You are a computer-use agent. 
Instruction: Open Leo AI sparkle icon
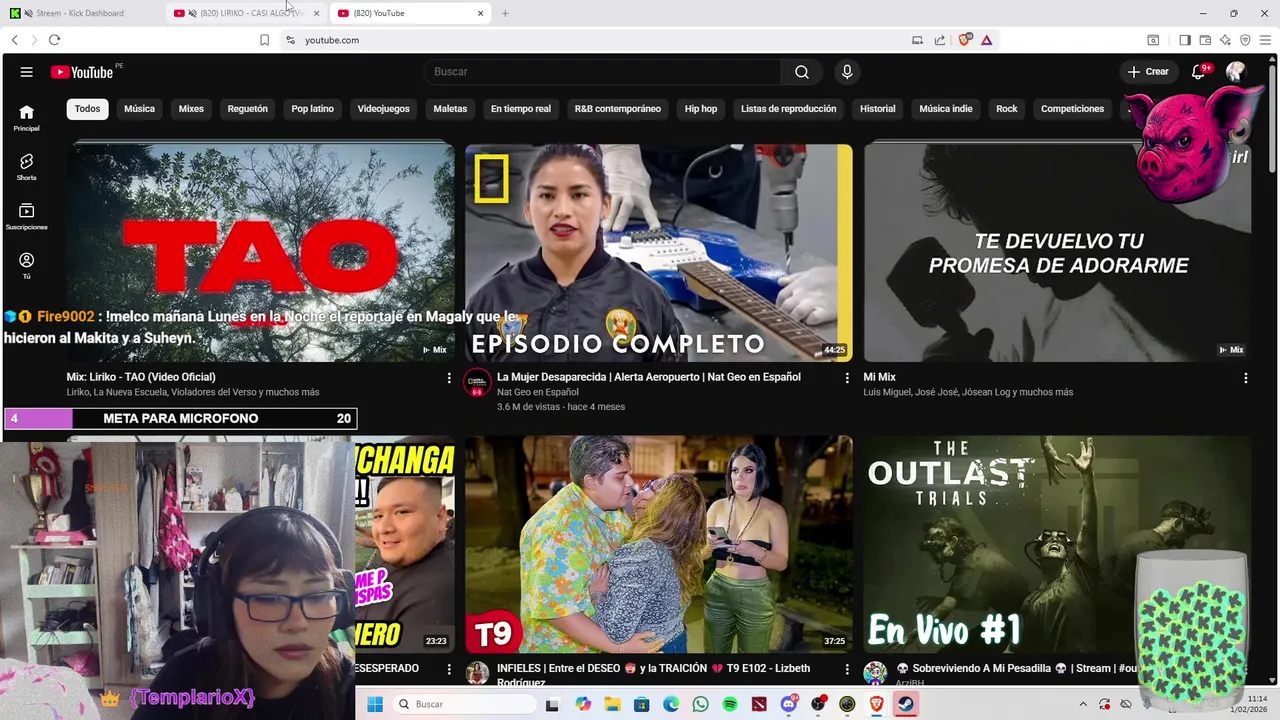point(1225,40)
